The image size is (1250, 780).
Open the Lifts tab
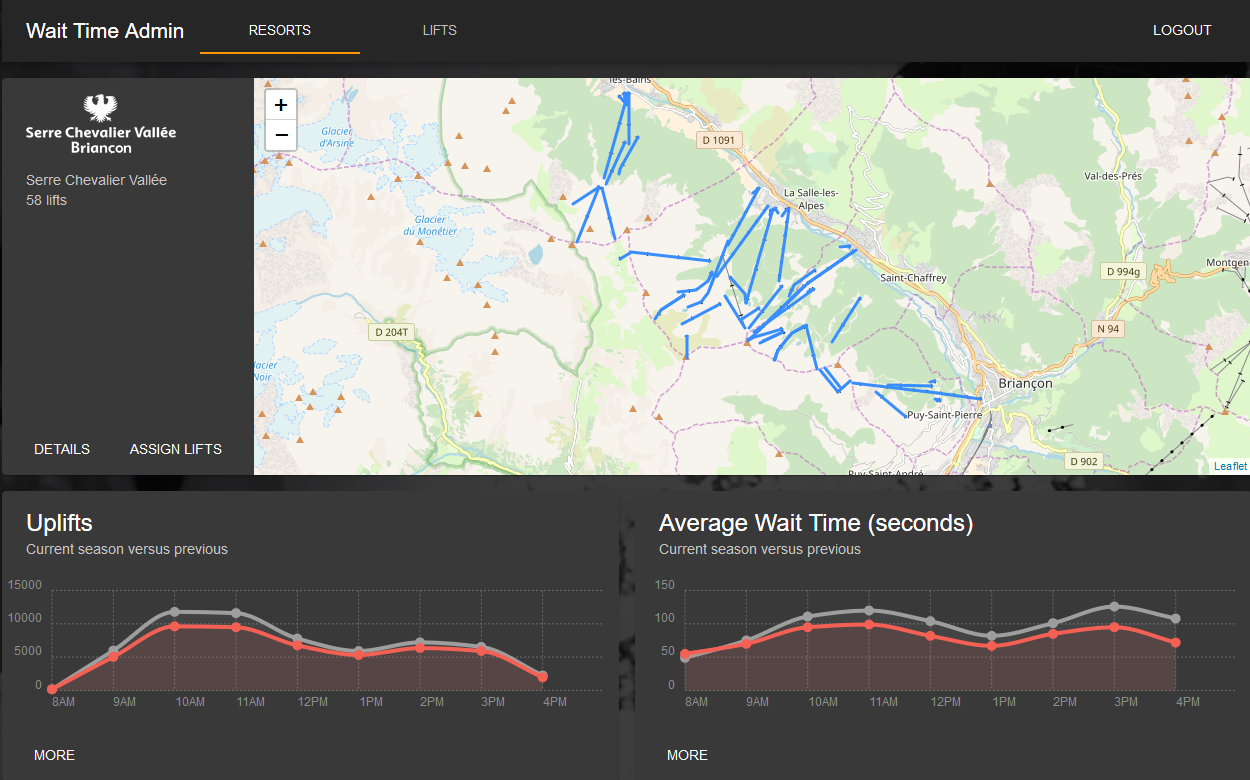pos(439,30)
